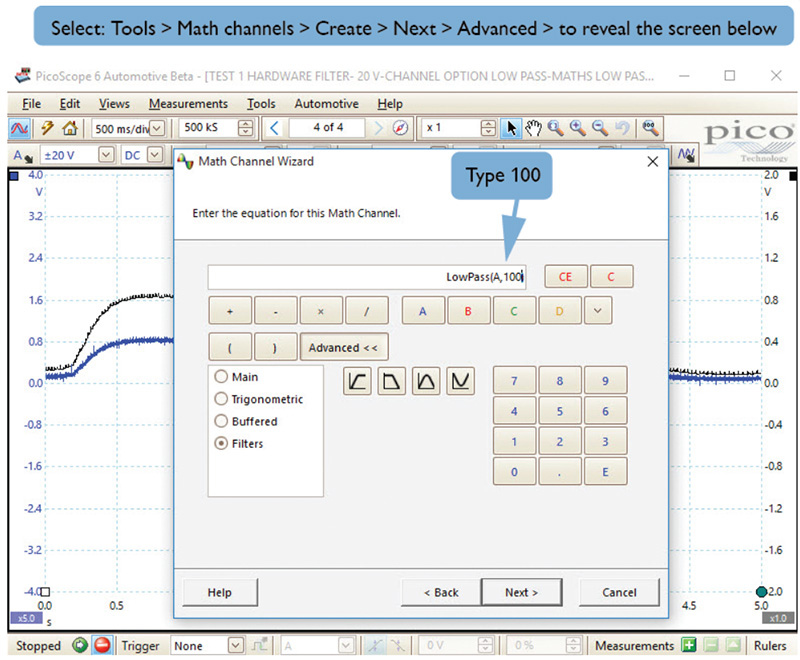
Task: Select the Main radio button
Action: point(221,376)
